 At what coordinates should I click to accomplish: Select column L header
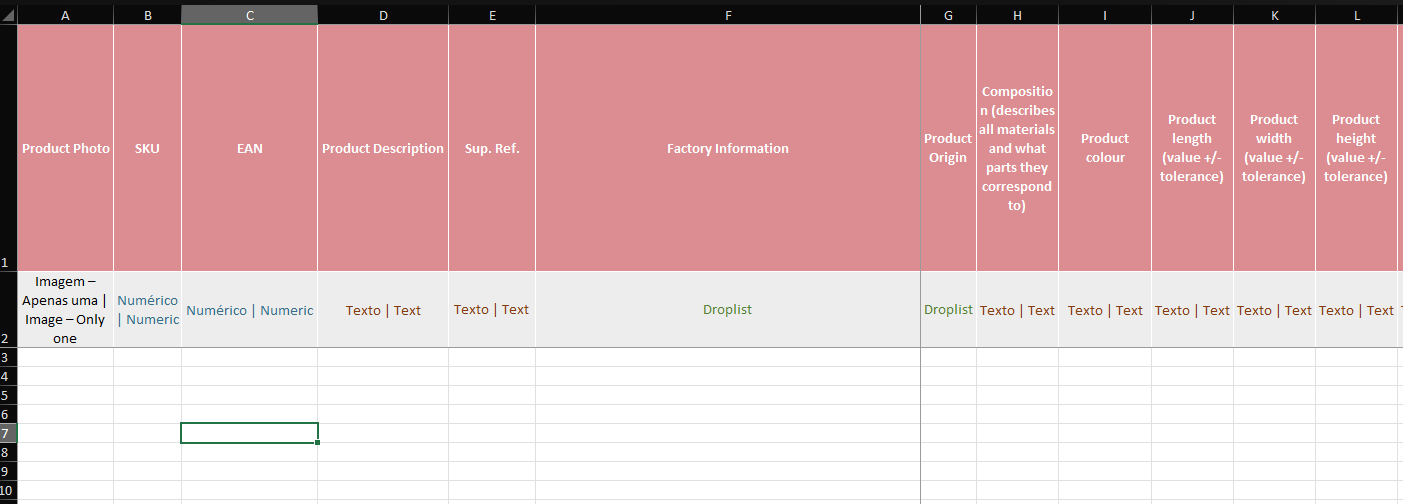pos(1356,15)
